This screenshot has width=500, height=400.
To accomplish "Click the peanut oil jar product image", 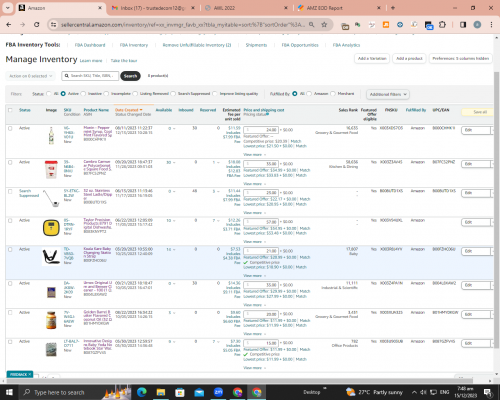I will [51, 320].
